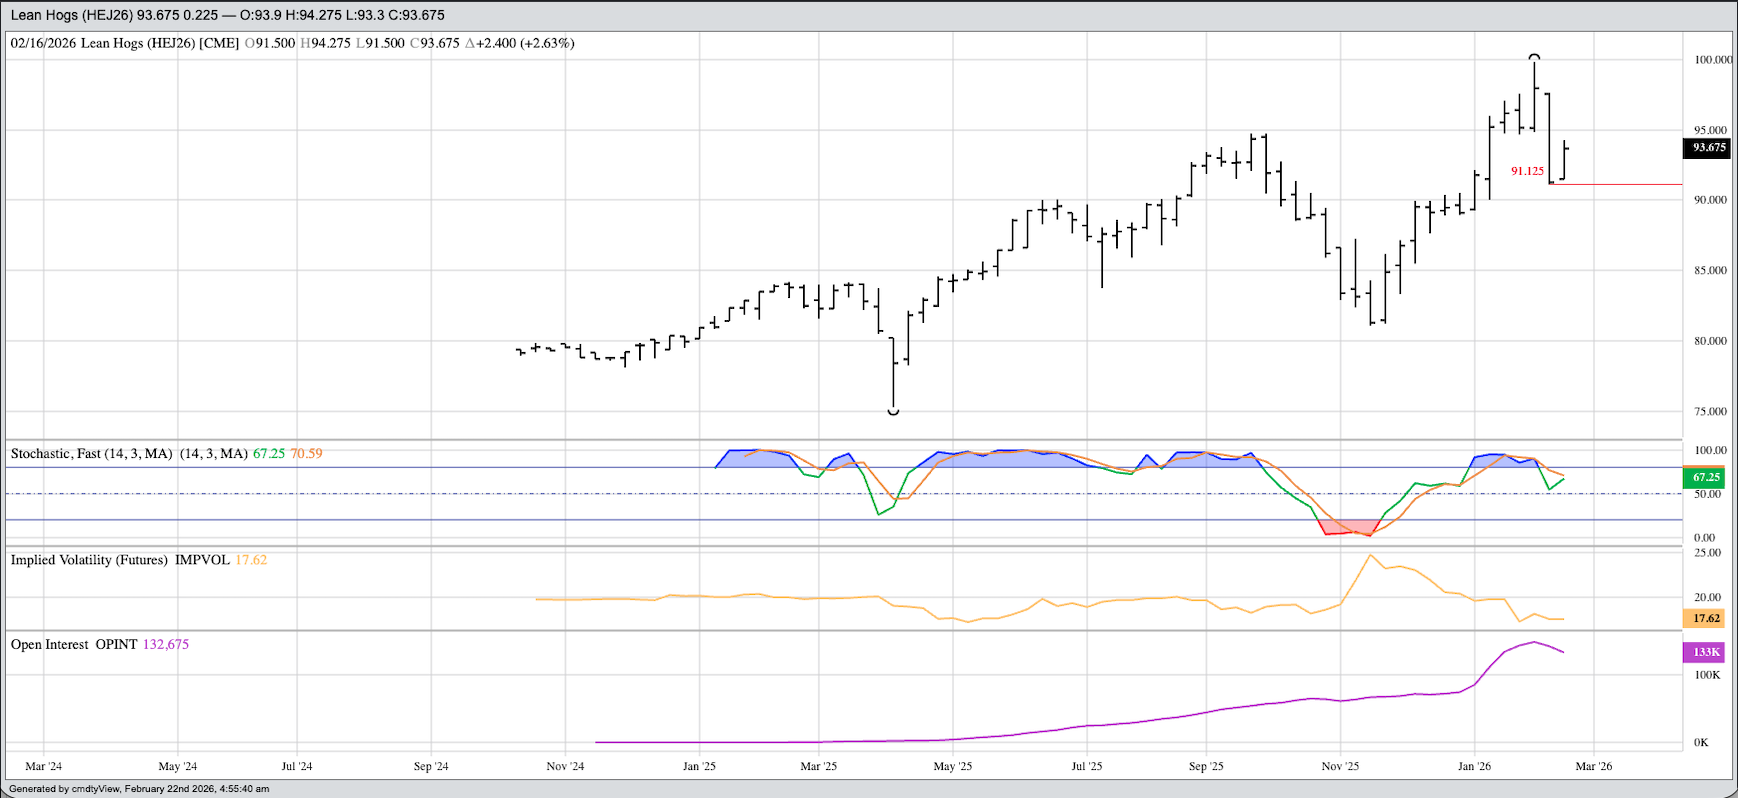Click the black 93.675 current price tag

click(x=1708, y=148)
